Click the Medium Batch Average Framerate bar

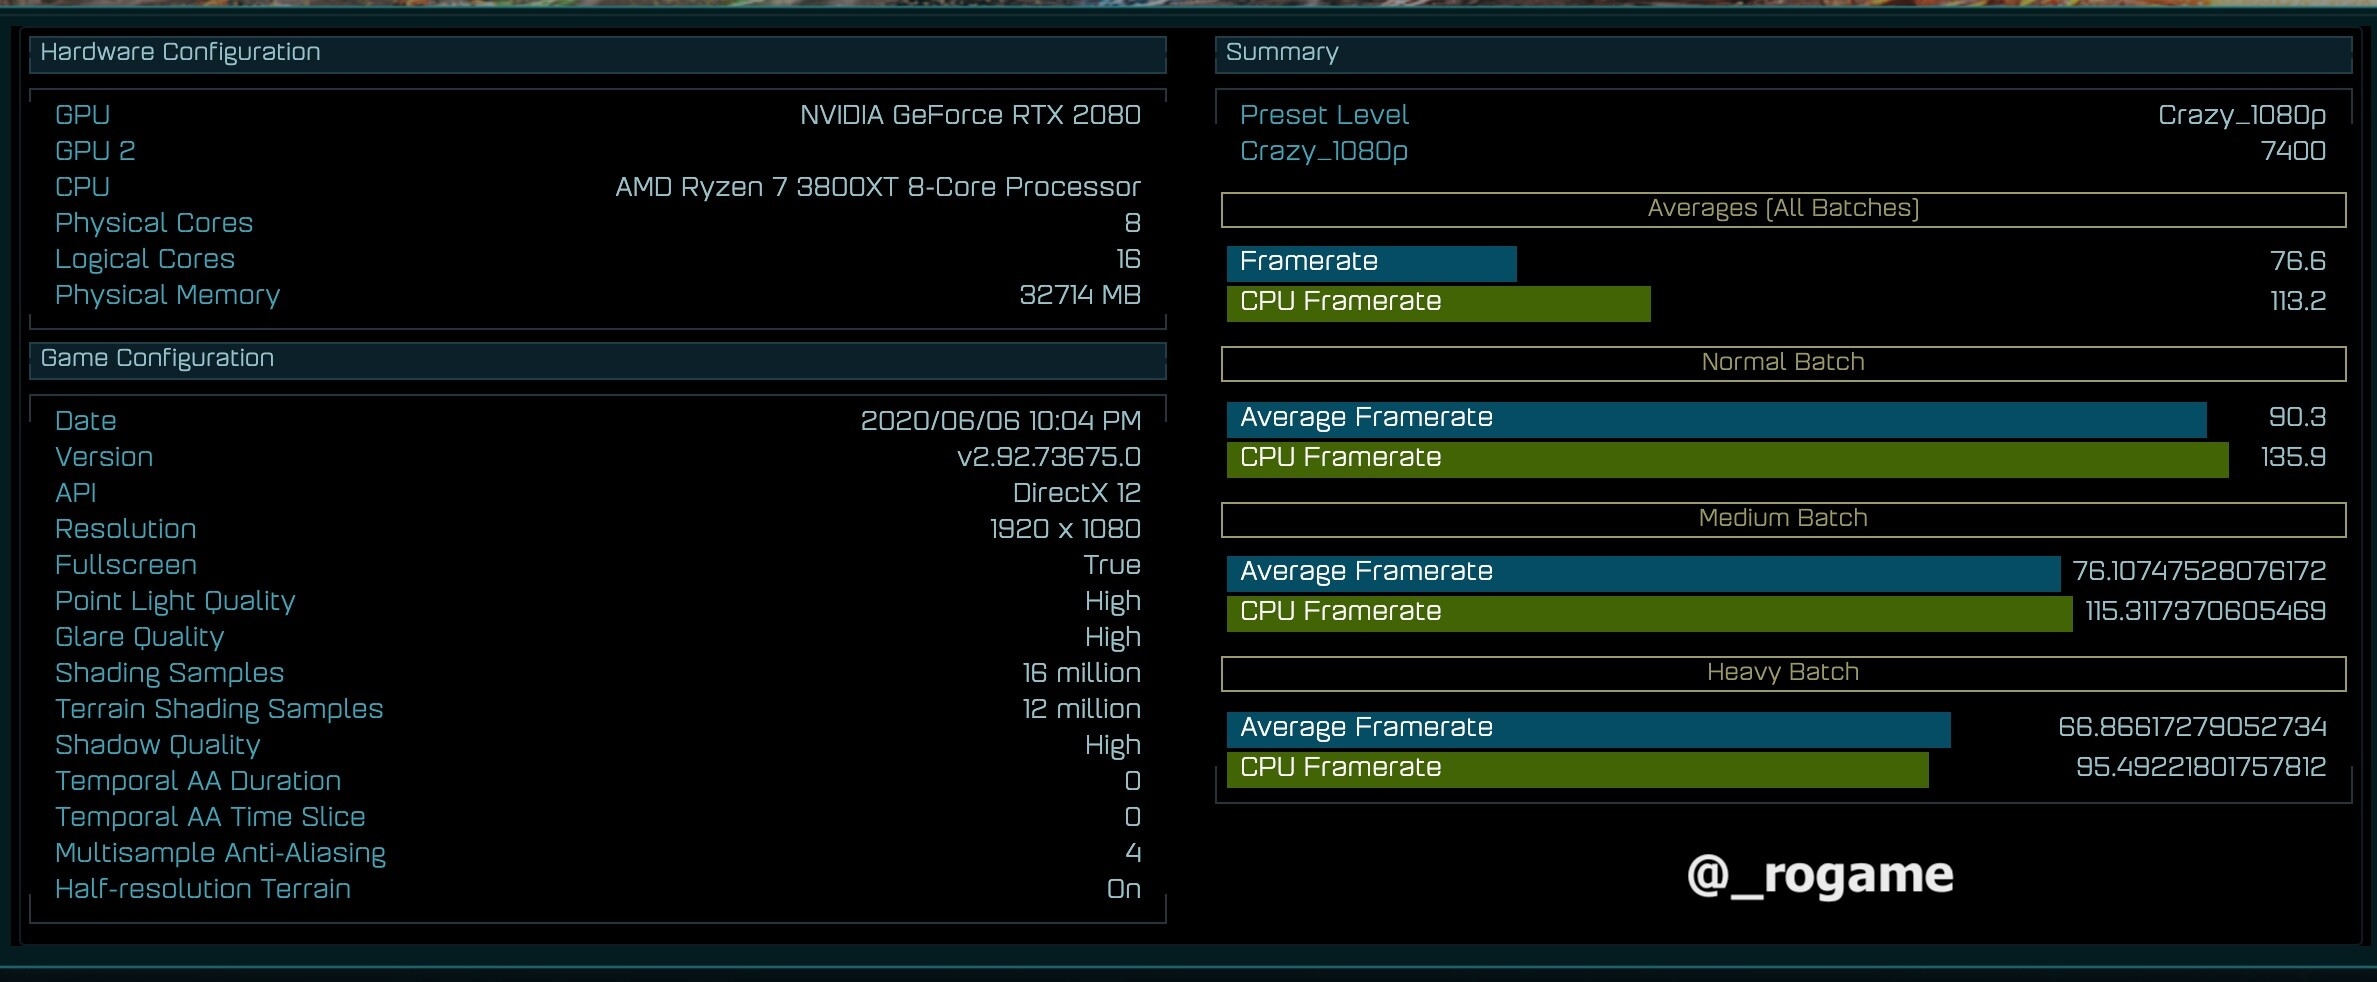click(x=1642, y=573)
